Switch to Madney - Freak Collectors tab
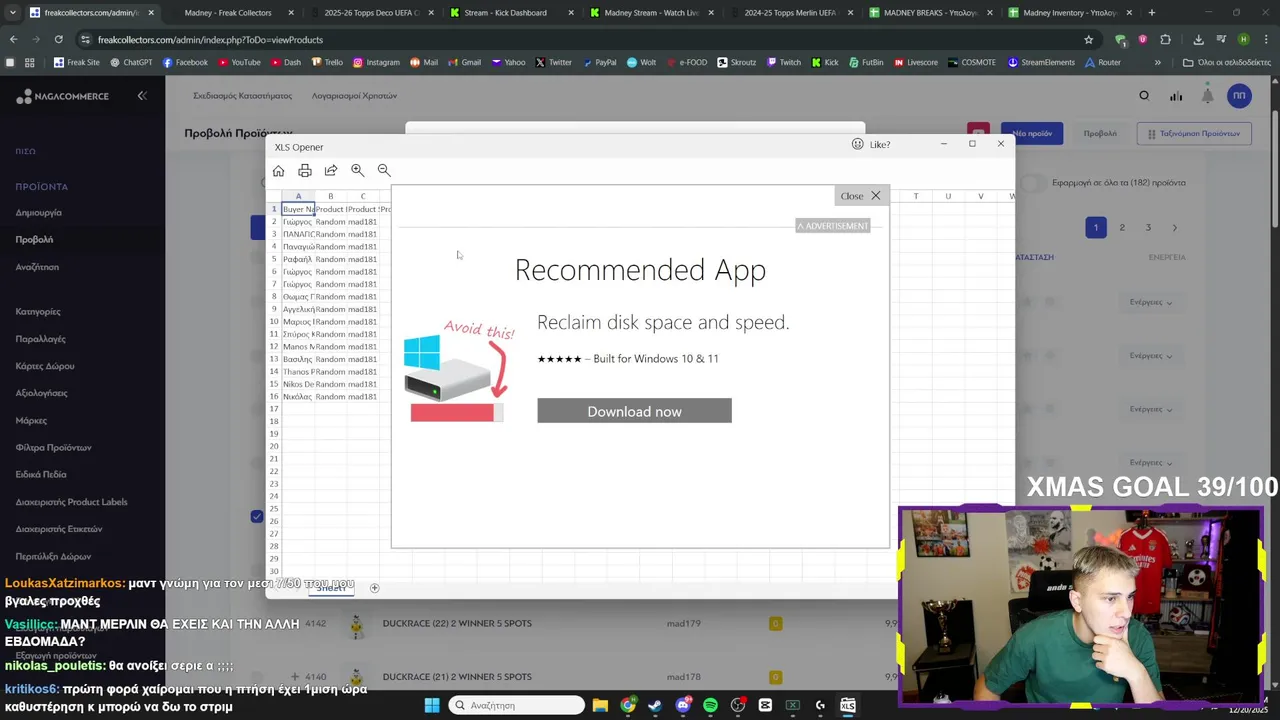The image size is (1280, 720). point(228,13)
